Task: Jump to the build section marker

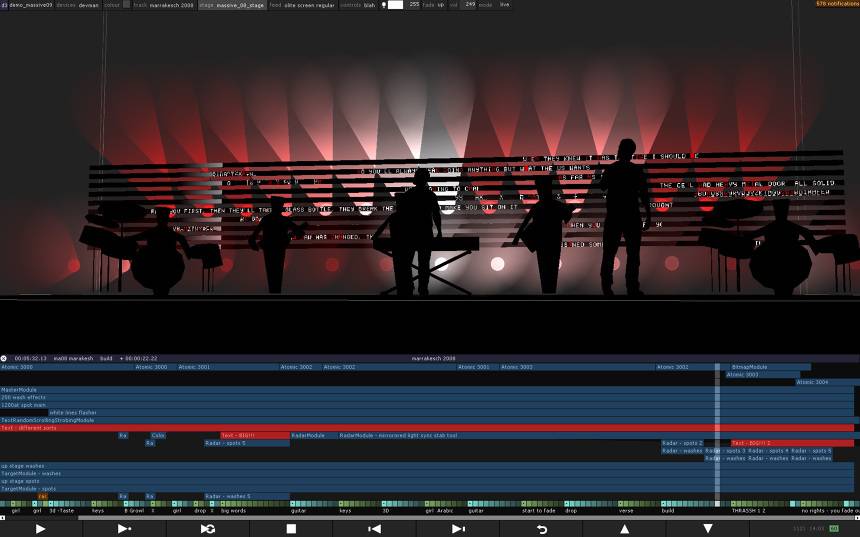Action: (668, 511)
